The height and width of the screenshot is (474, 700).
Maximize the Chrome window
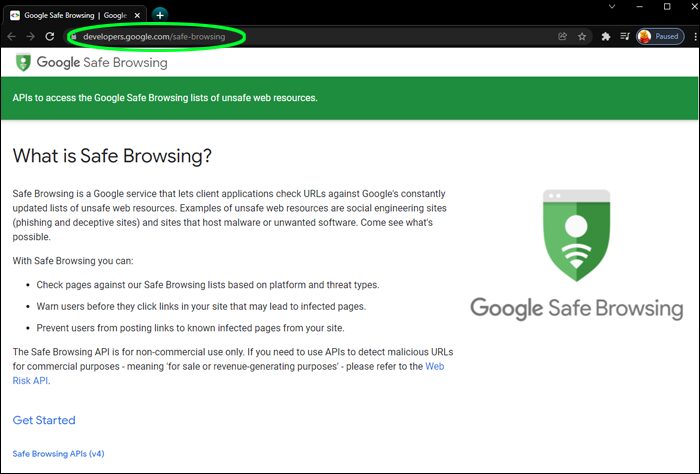(x=667, y=7)
